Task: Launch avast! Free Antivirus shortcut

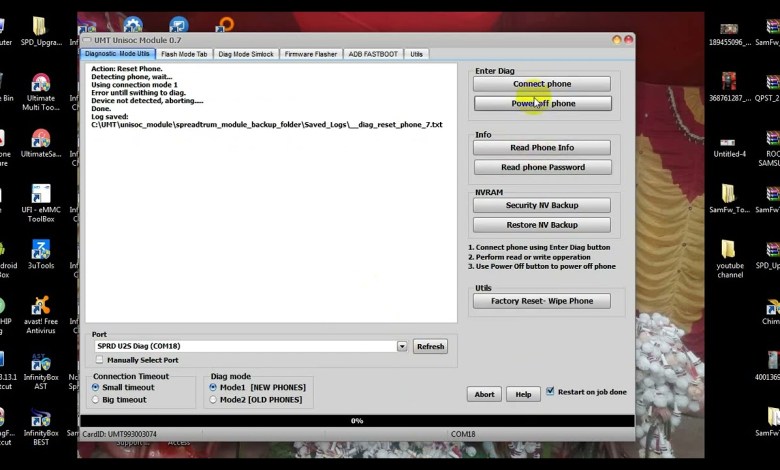Action: click(x=41, y=314)
